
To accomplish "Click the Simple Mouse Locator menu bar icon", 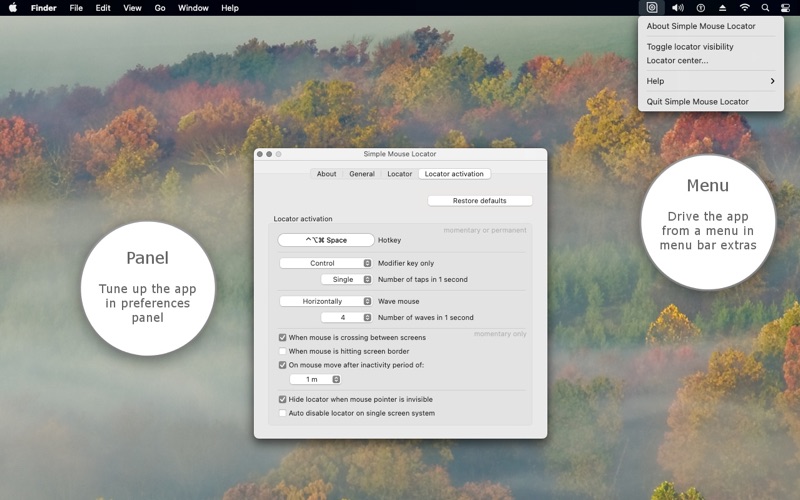I will [652, 8].
